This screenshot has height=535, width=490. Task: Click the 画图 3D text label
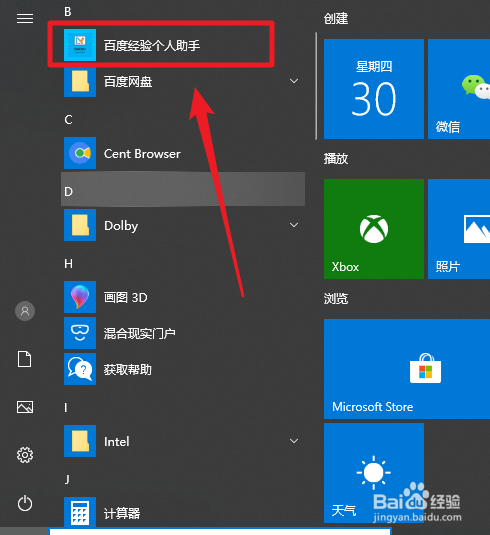(x=126, y=298)
